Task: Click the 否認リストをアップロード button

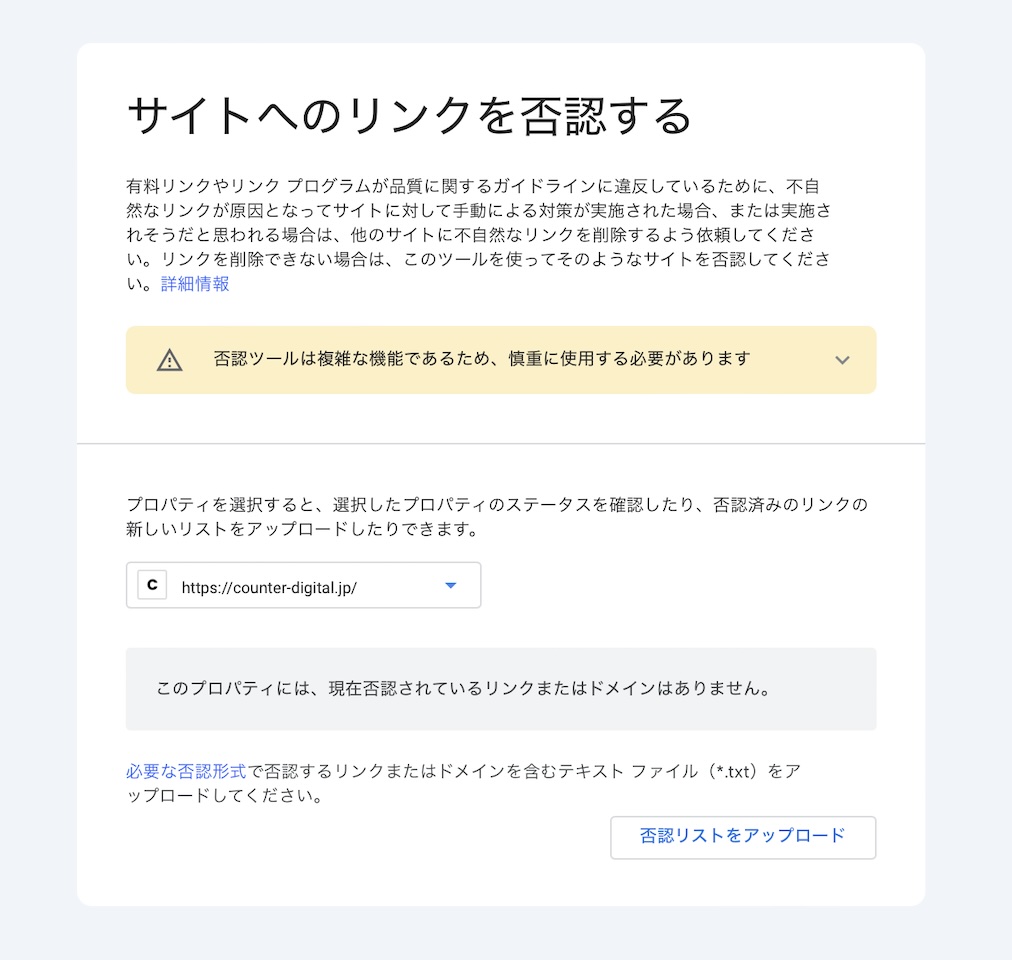Action: (x=742, y=836)
